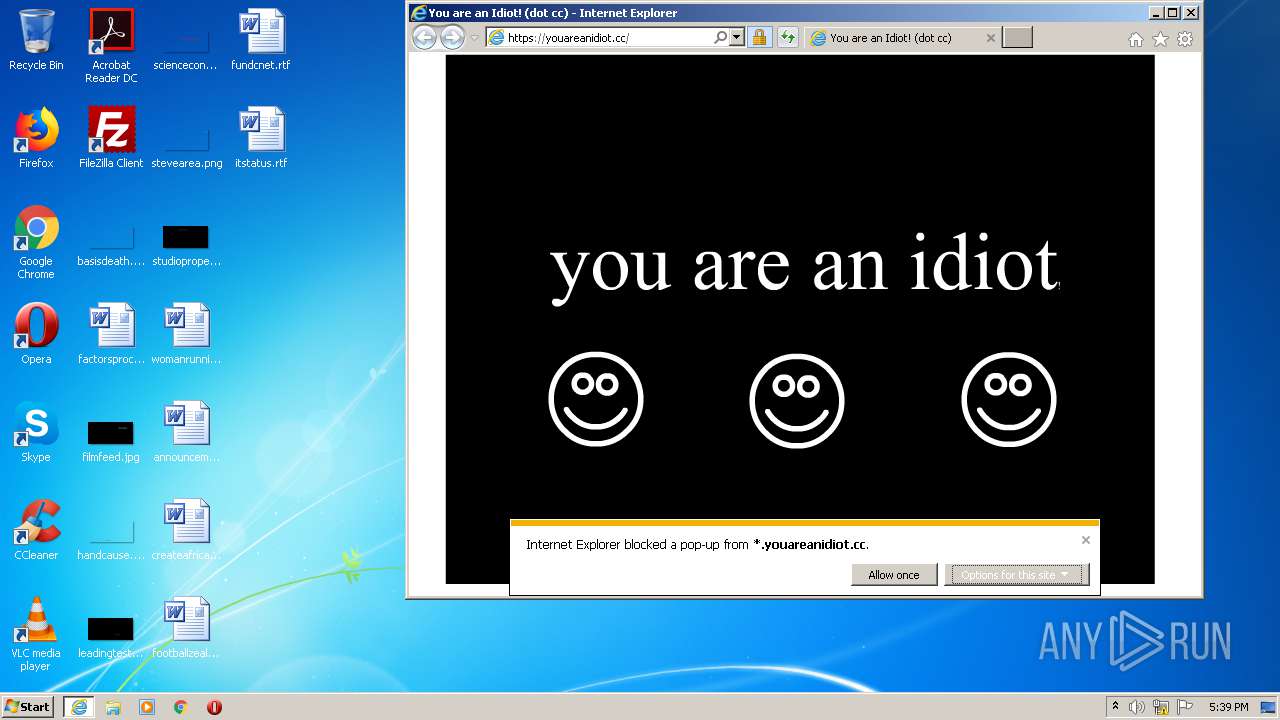
Task: Click the middle smiley face on page
Action: (797, 401)
